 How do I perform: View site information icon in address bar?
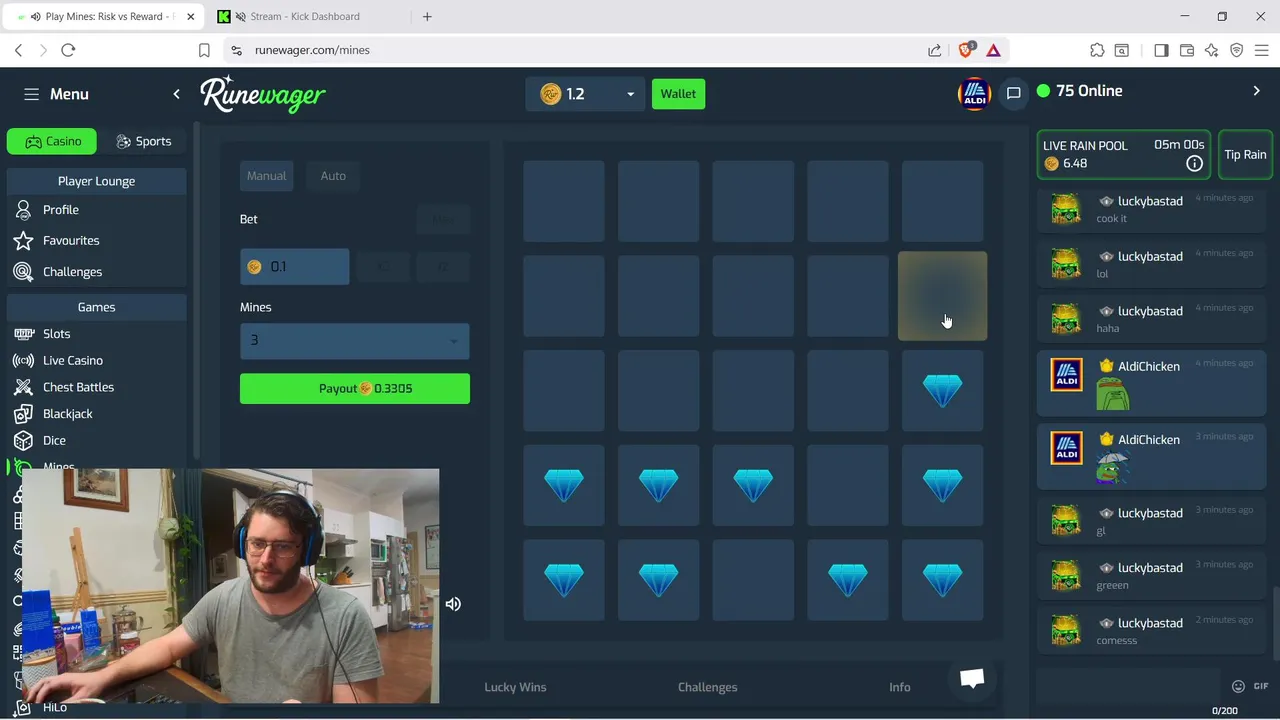coord(236,50)
